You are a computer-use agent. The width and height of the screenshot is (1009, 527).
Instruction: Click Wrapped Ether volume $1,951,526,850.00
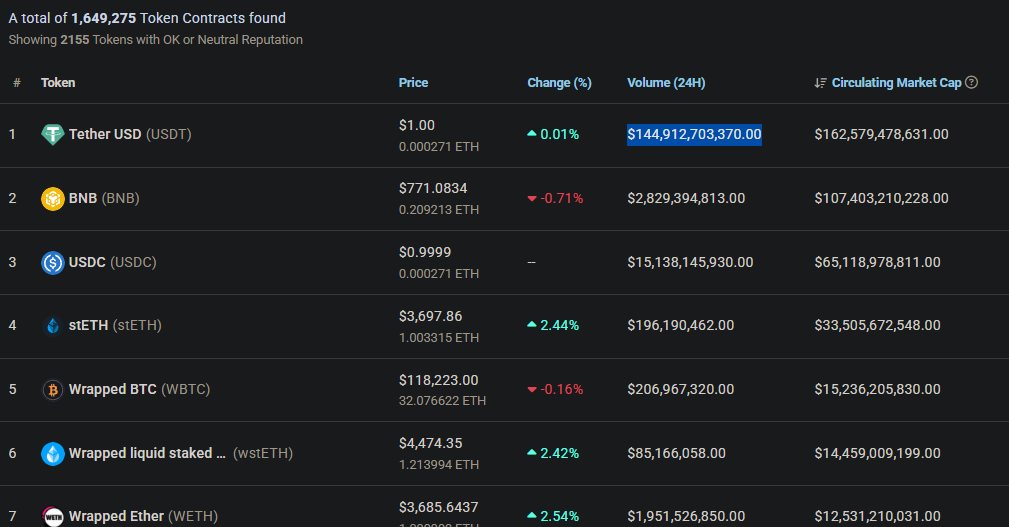click(x=686, y=516)
